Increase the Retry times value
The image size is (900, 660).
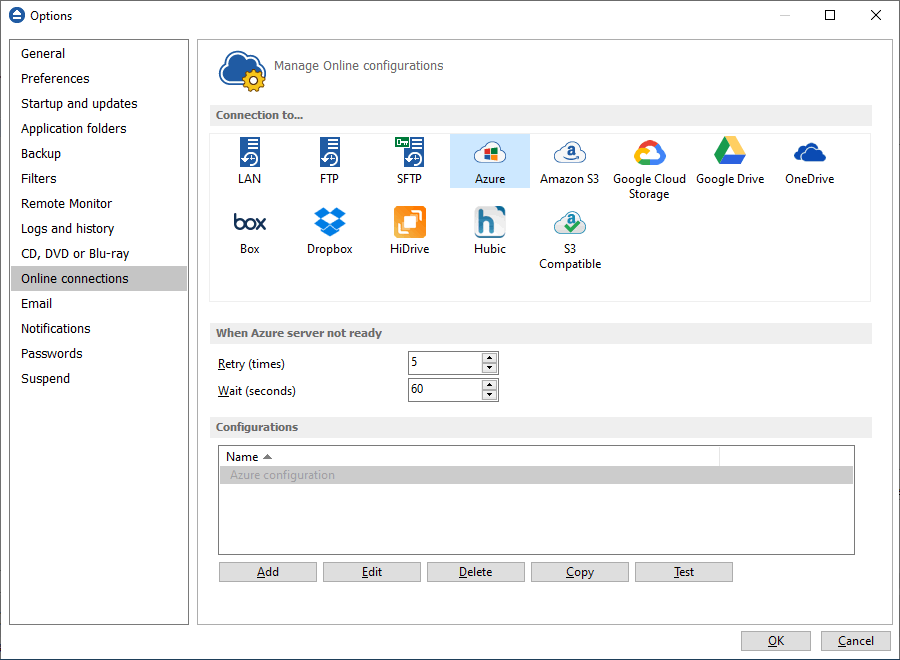tap(489, 358)
